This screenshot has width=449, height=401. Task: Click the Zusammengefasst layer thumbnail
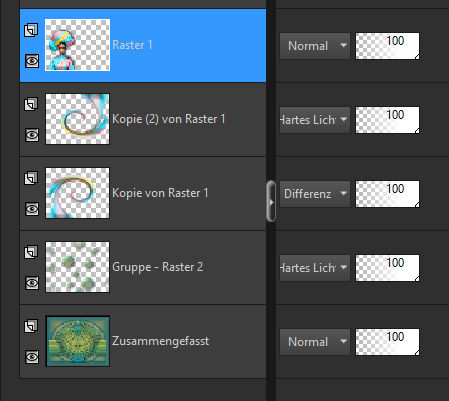tap(78, 341)
